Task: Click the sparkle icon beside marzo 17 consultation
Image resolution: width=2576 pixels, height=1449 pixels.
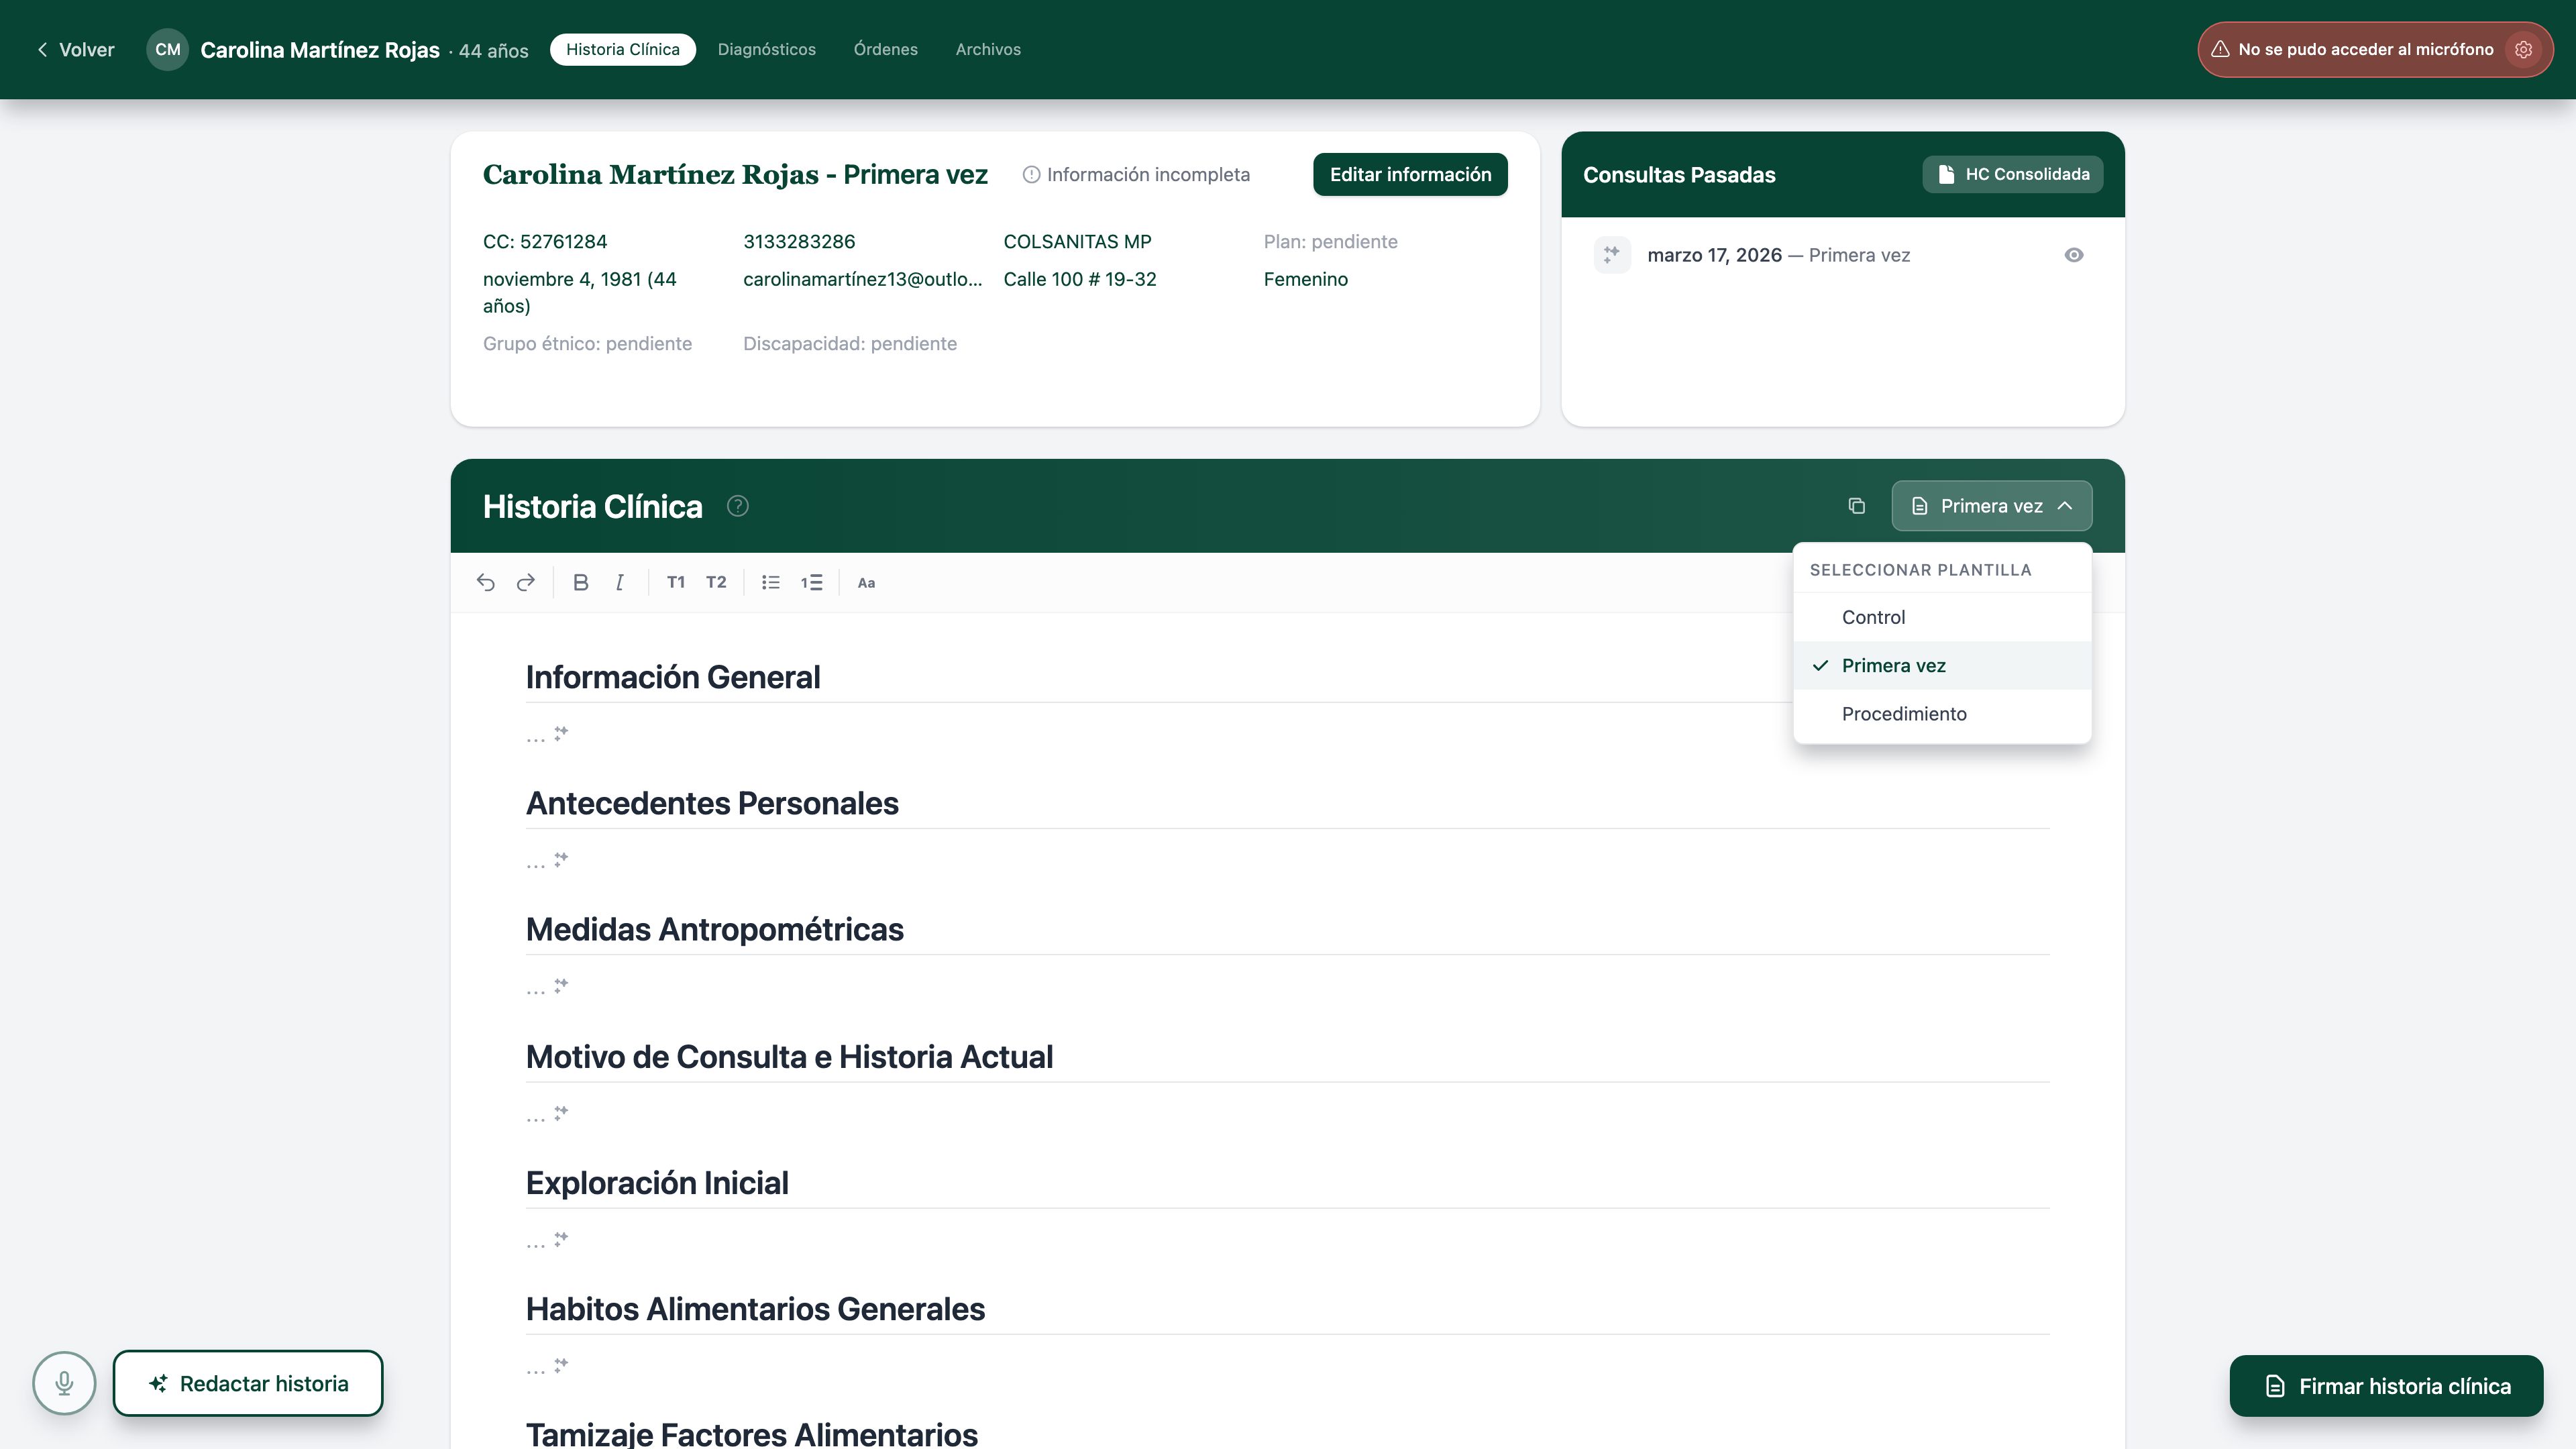Action: tap(1612, 255)
